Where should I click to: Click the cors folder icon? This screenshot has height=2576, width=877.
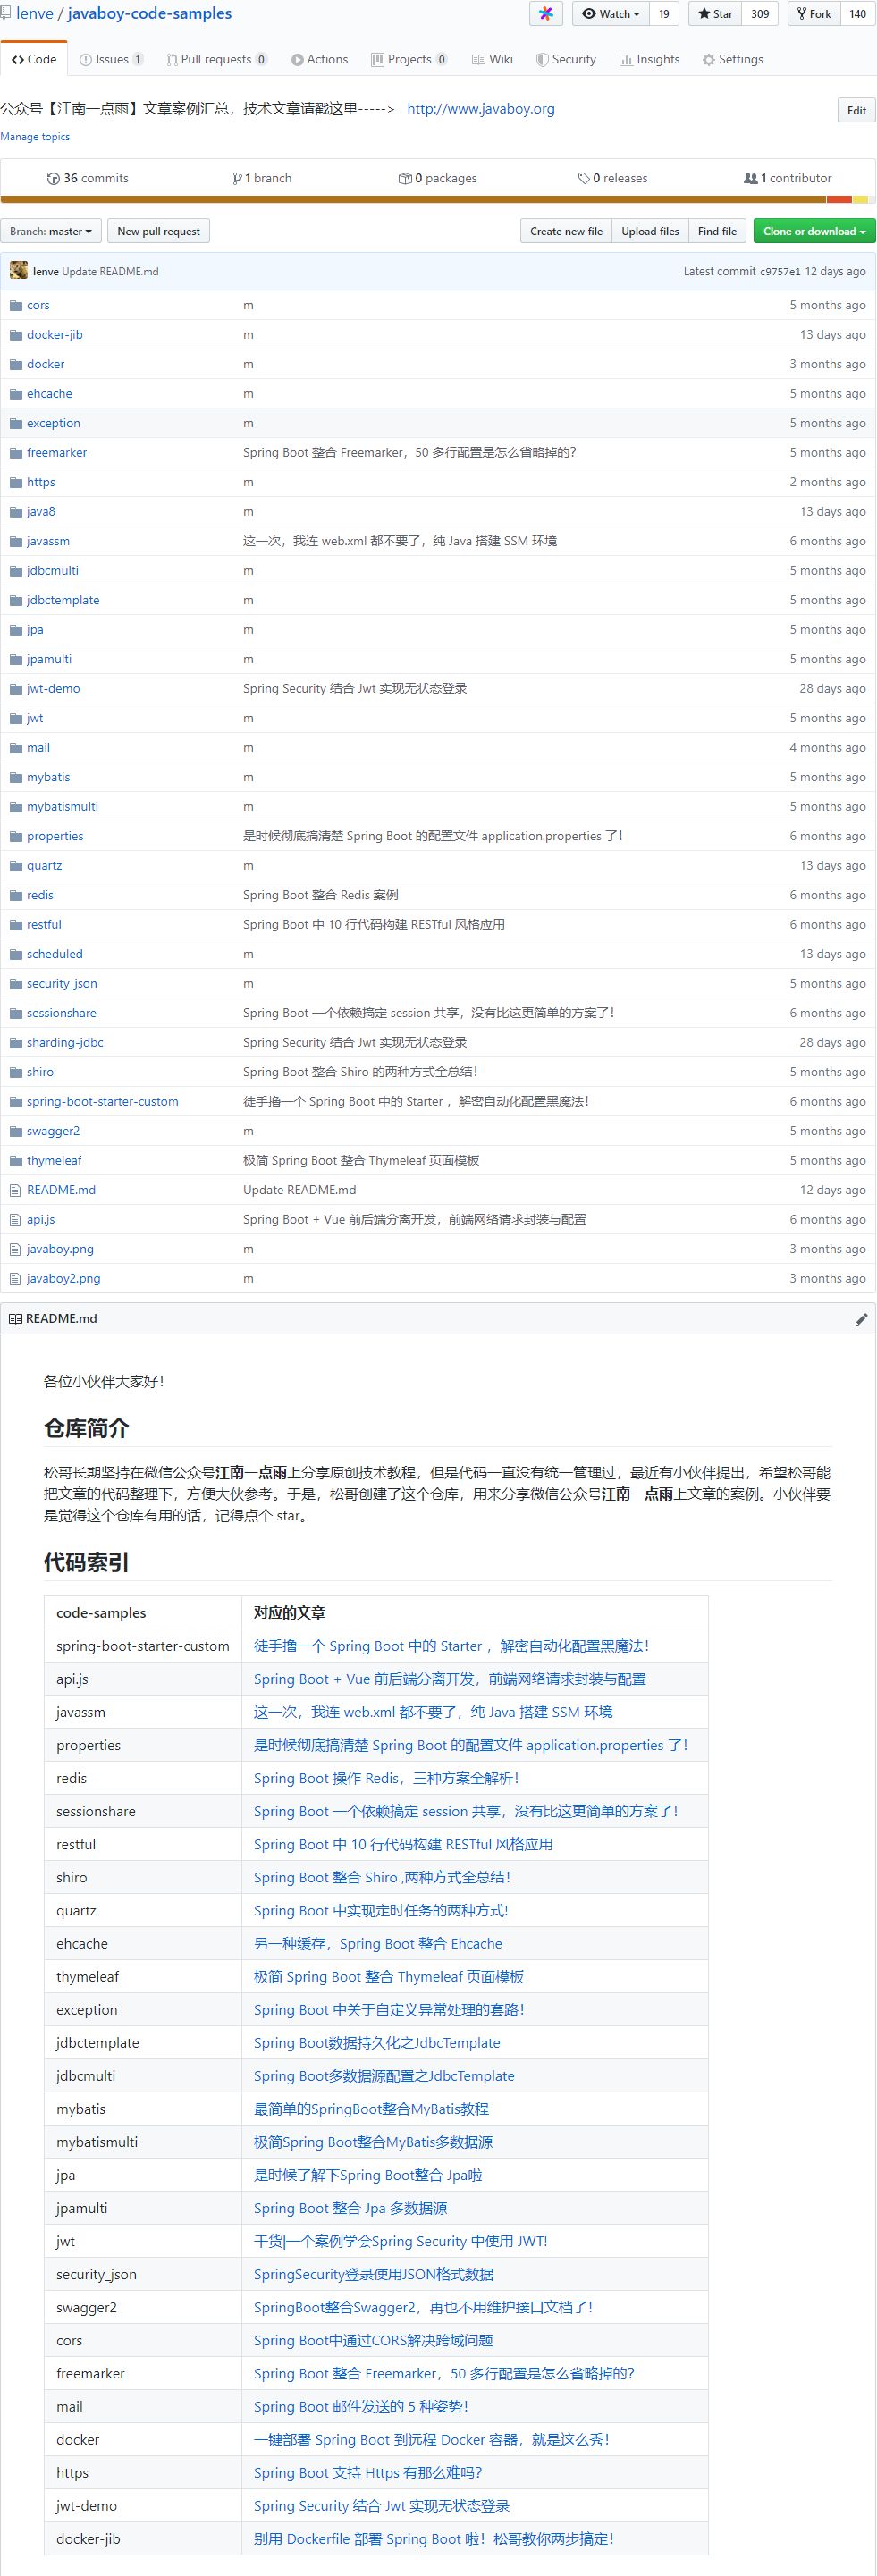coord(16,305)
